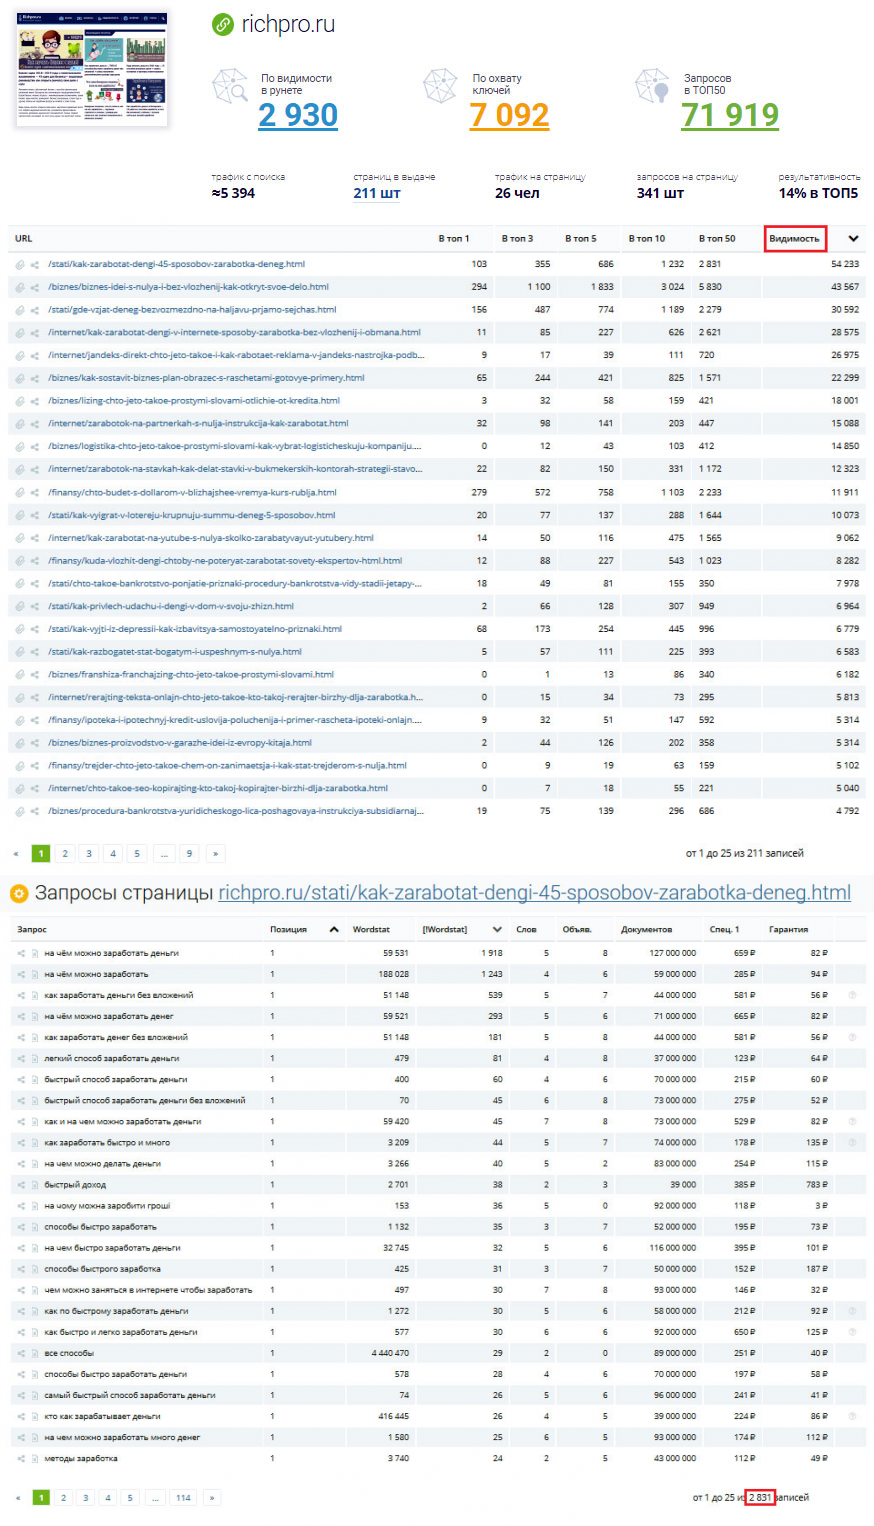Viewport: 874px width, 1526px height.
Task: Click the share icon for /internet/jandeks-direkt row
Action: [35, 355]
